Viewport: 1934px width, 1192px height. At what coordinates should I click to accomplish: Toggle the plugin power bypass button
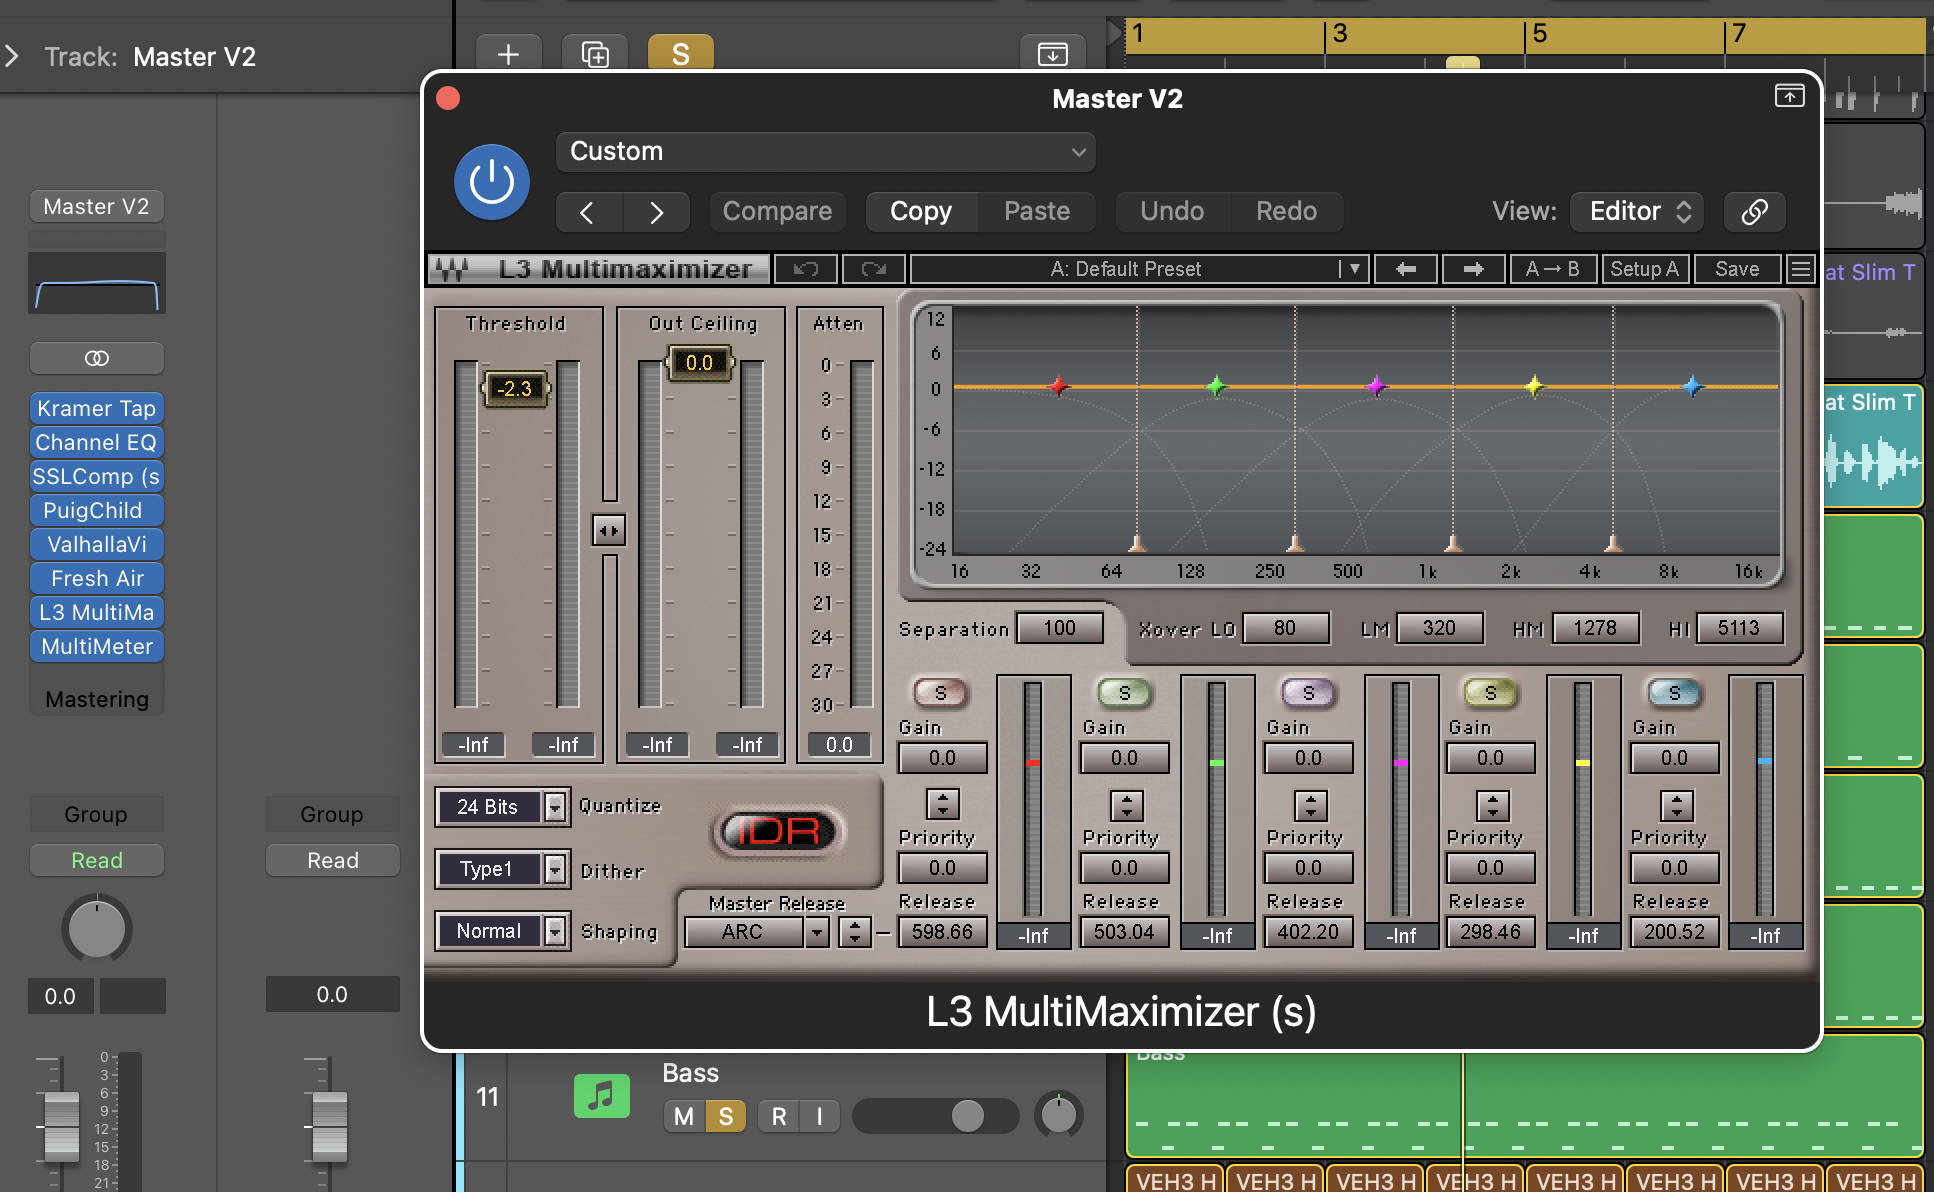491,182
